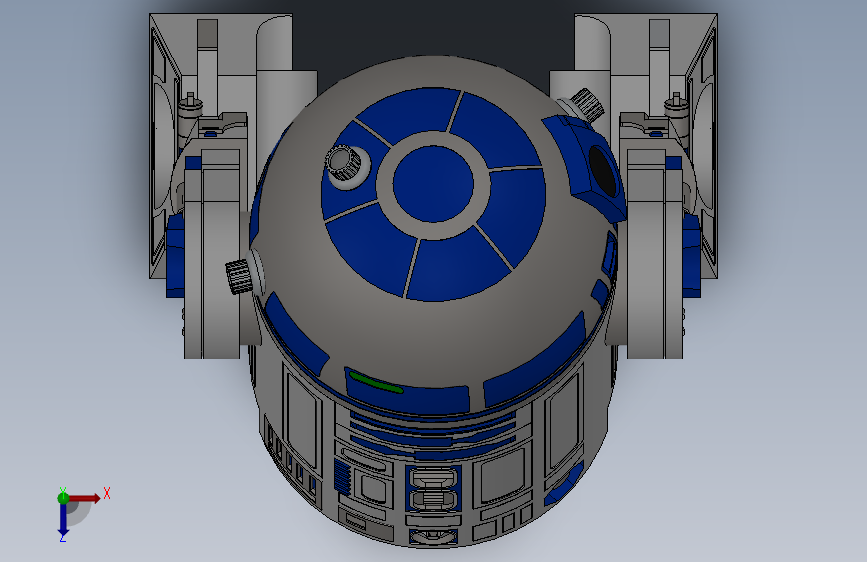Select the knurled knob above the blue eye housing

pyautogui.click(x=587, y=104)
